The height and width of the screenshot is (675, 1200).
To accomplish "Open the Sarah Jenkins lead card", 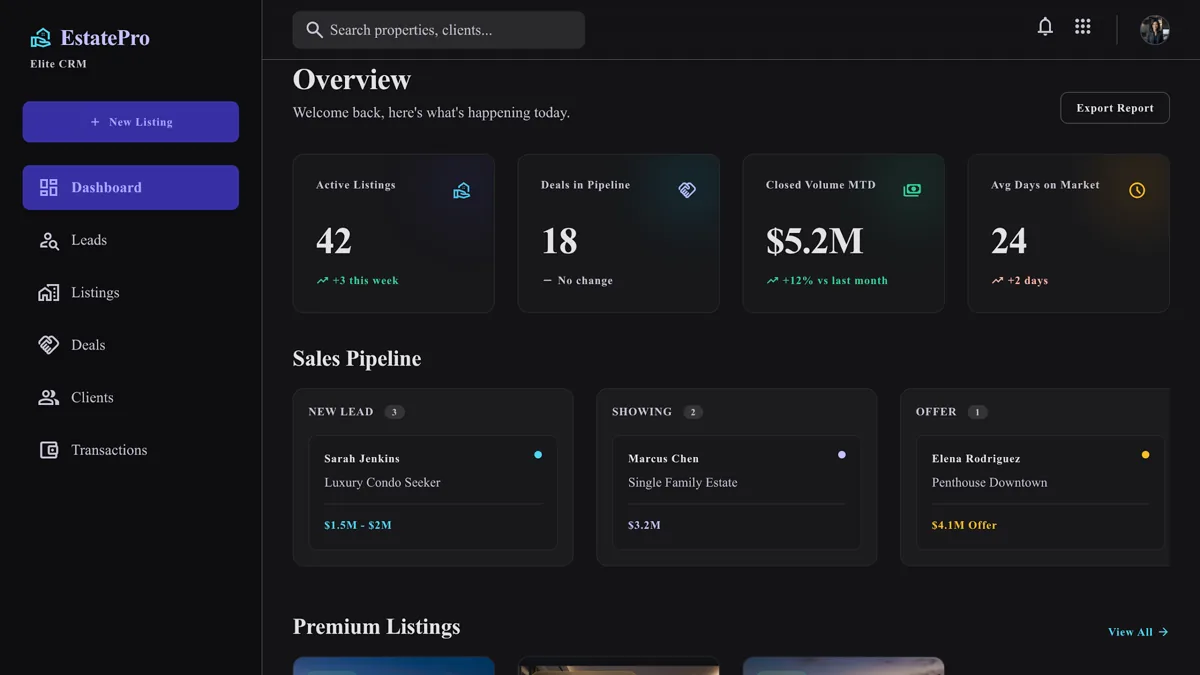I will 433,493.
